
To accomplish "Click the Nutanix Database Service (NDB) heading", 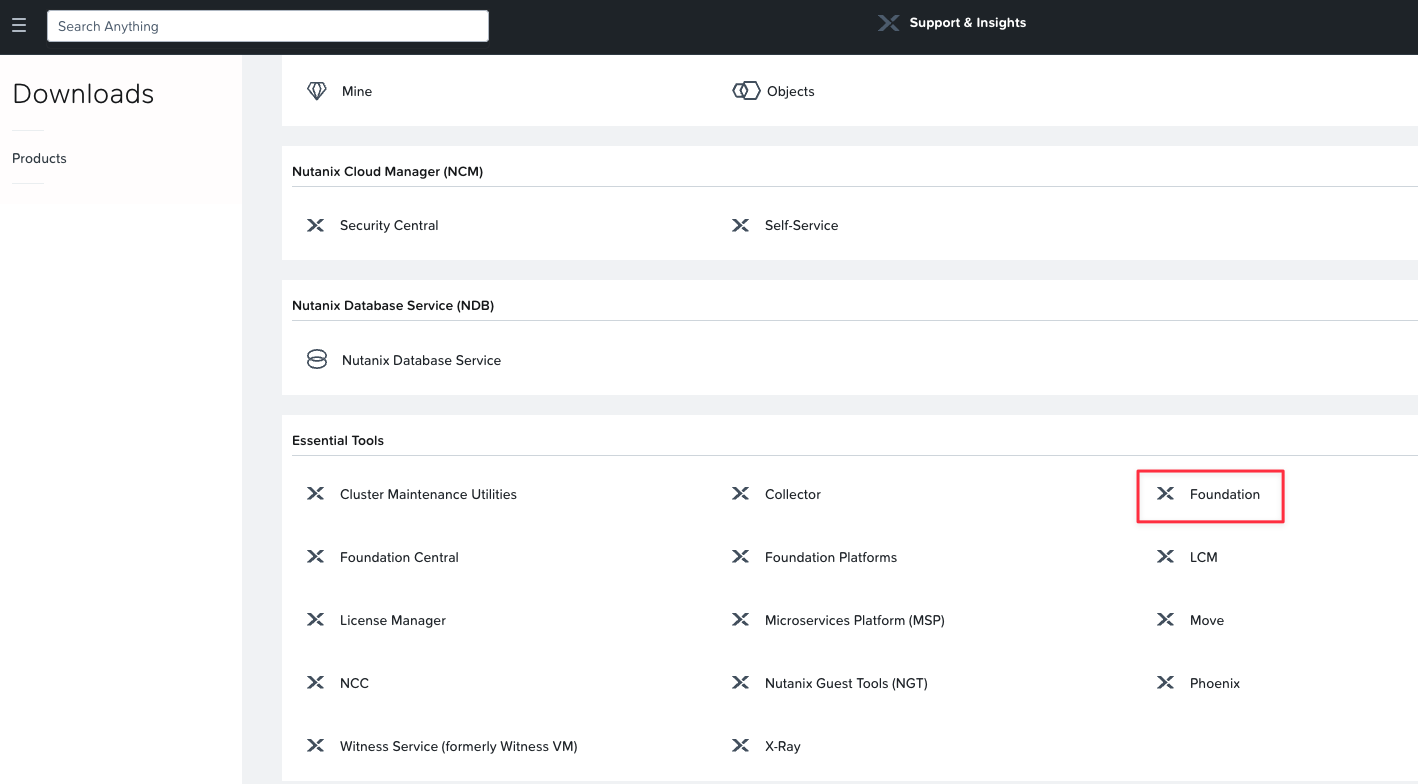I will tap(393, 305).
